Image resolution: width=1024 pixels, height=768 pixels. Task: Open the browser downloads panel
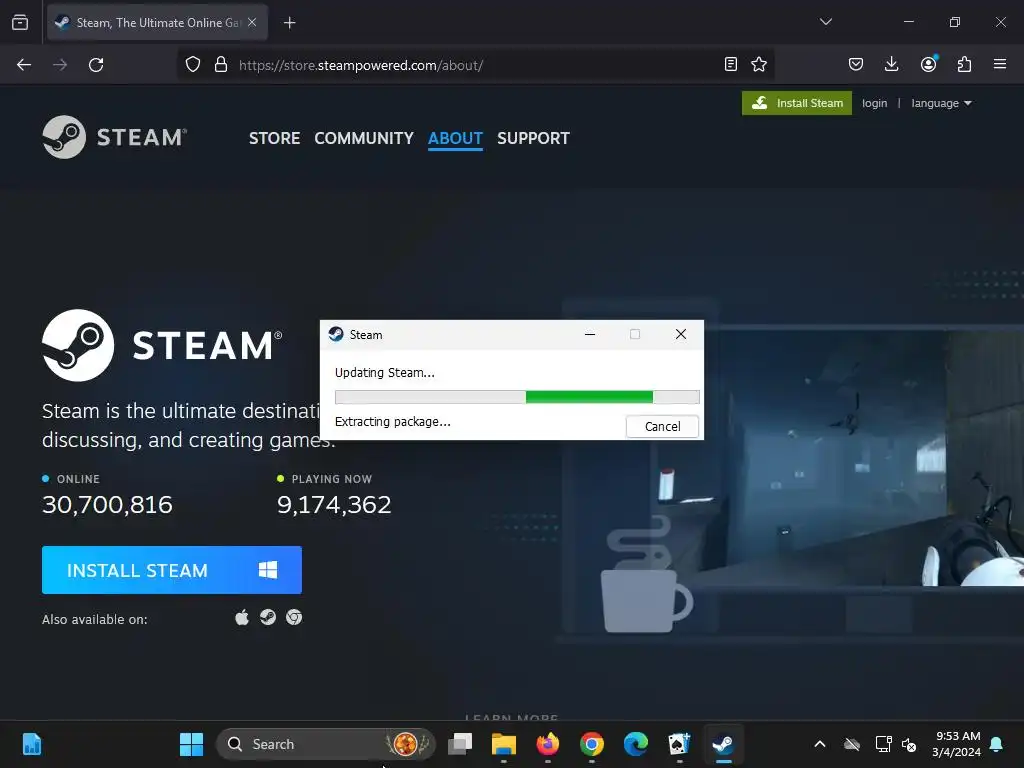point(891,64)
